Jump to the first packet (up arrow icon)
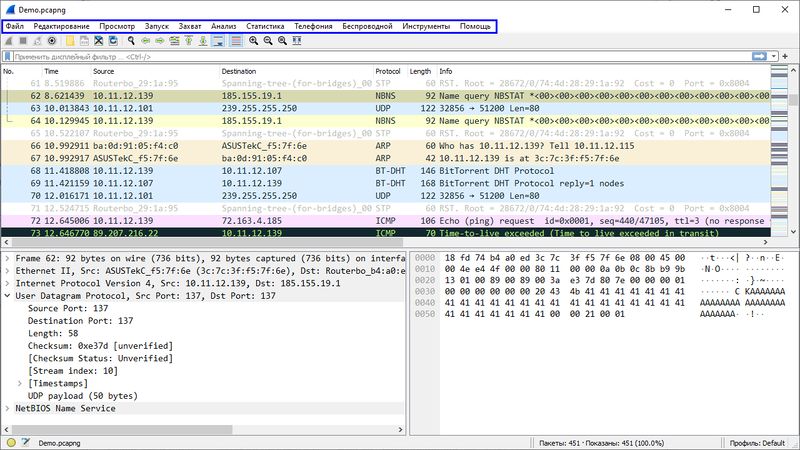800x450 pixels. (188, 41)
